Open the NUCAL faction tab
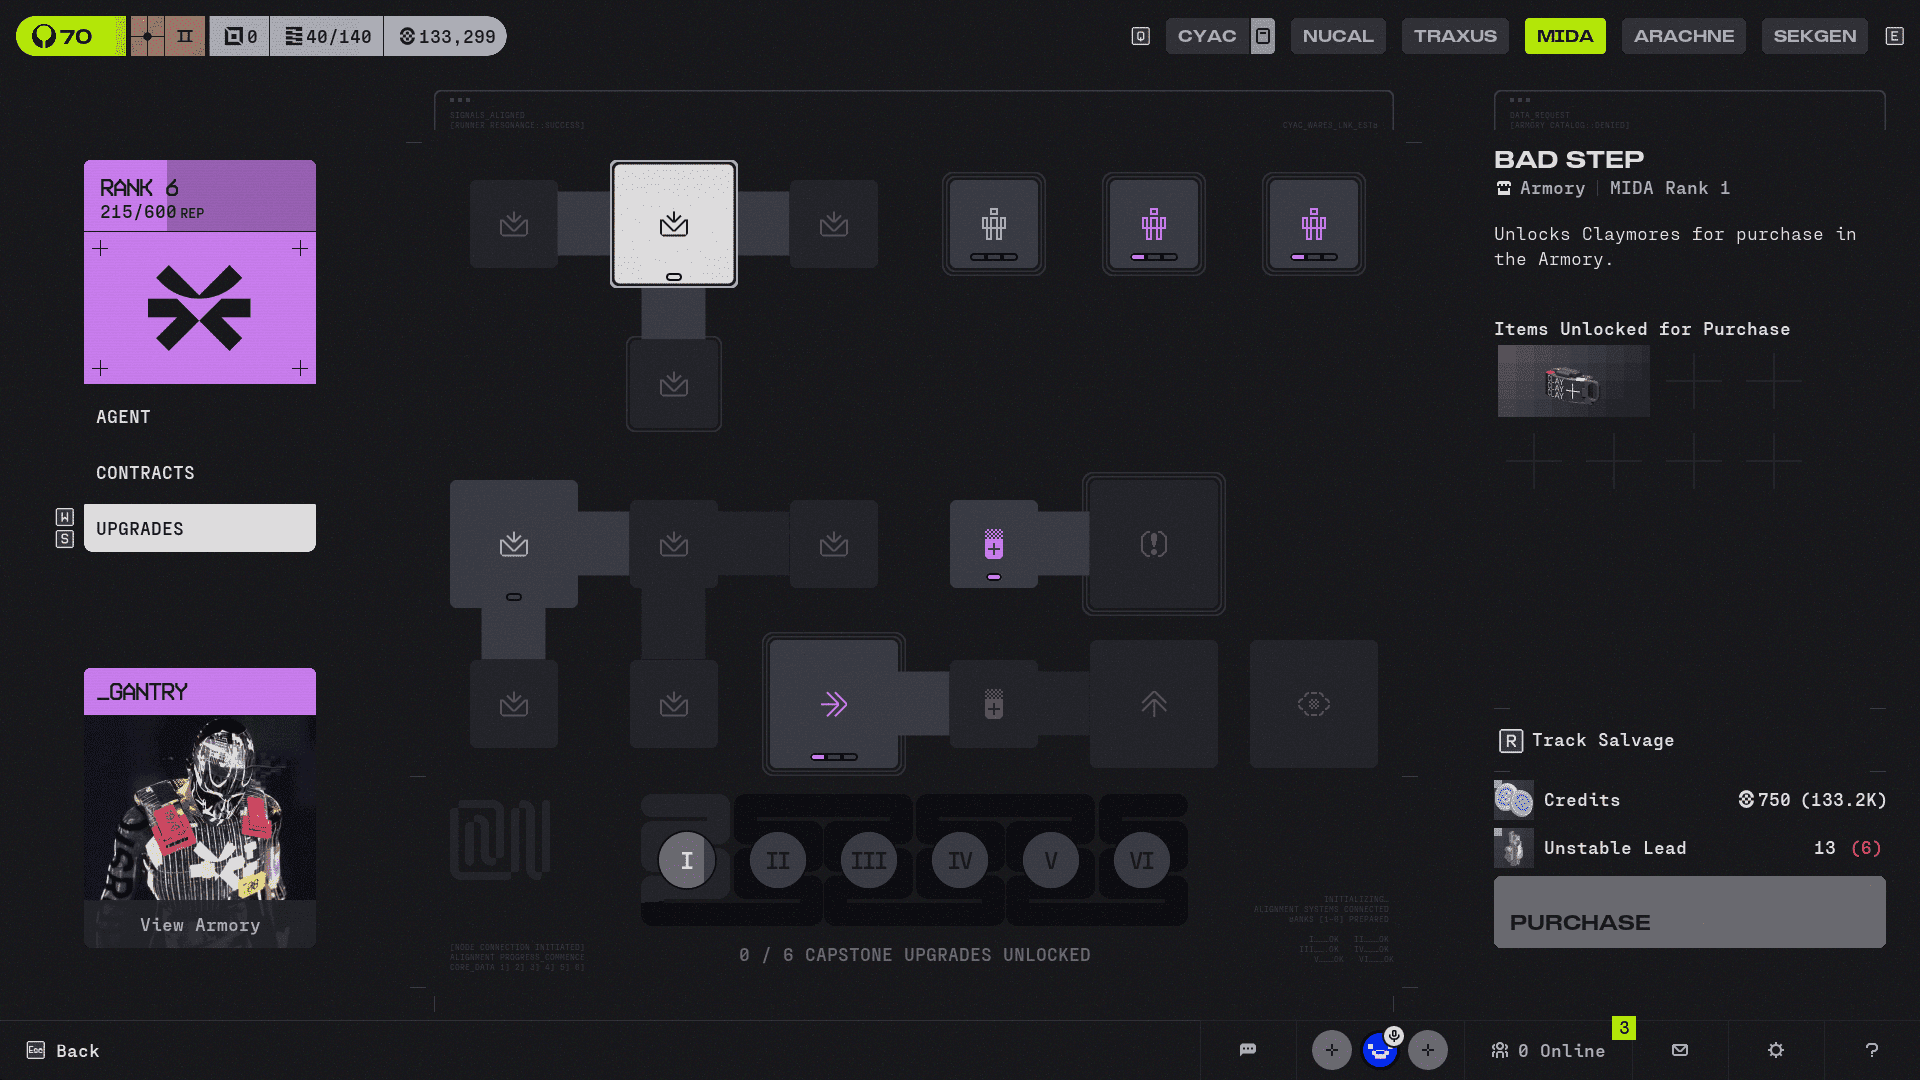Viewport: 1920px width, 1080px height. [x=1337, y=36]
